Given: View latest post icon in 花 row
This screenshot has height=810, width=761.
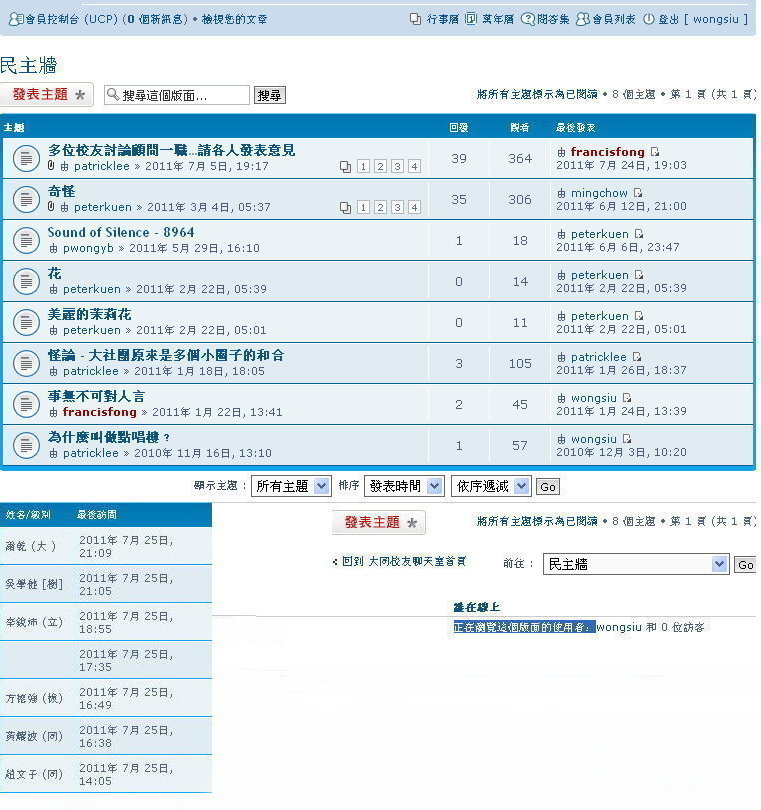Looking at the screenshot, I should tap(639, 275).
